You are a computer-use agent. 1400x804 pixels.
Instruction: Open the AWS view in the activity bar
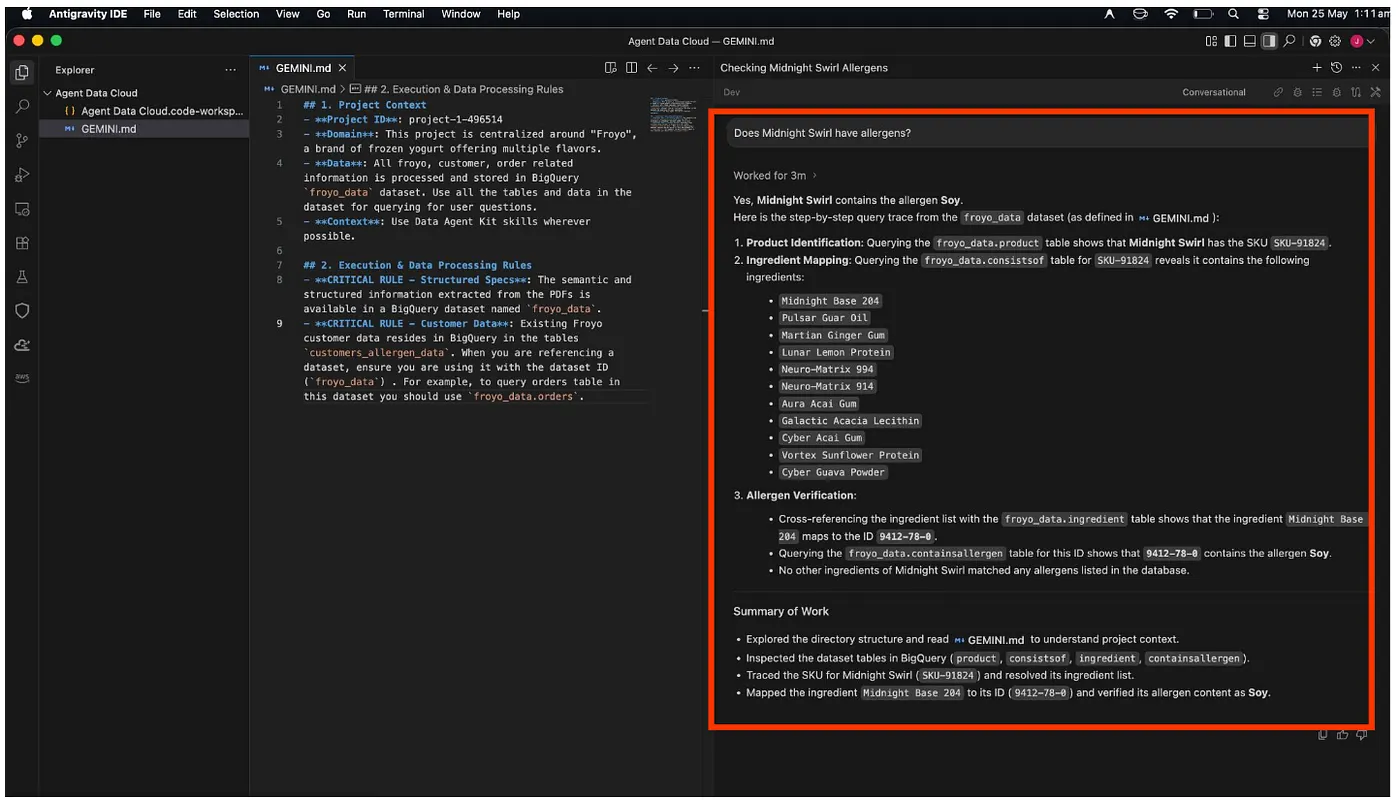click(x=22, y=378)
